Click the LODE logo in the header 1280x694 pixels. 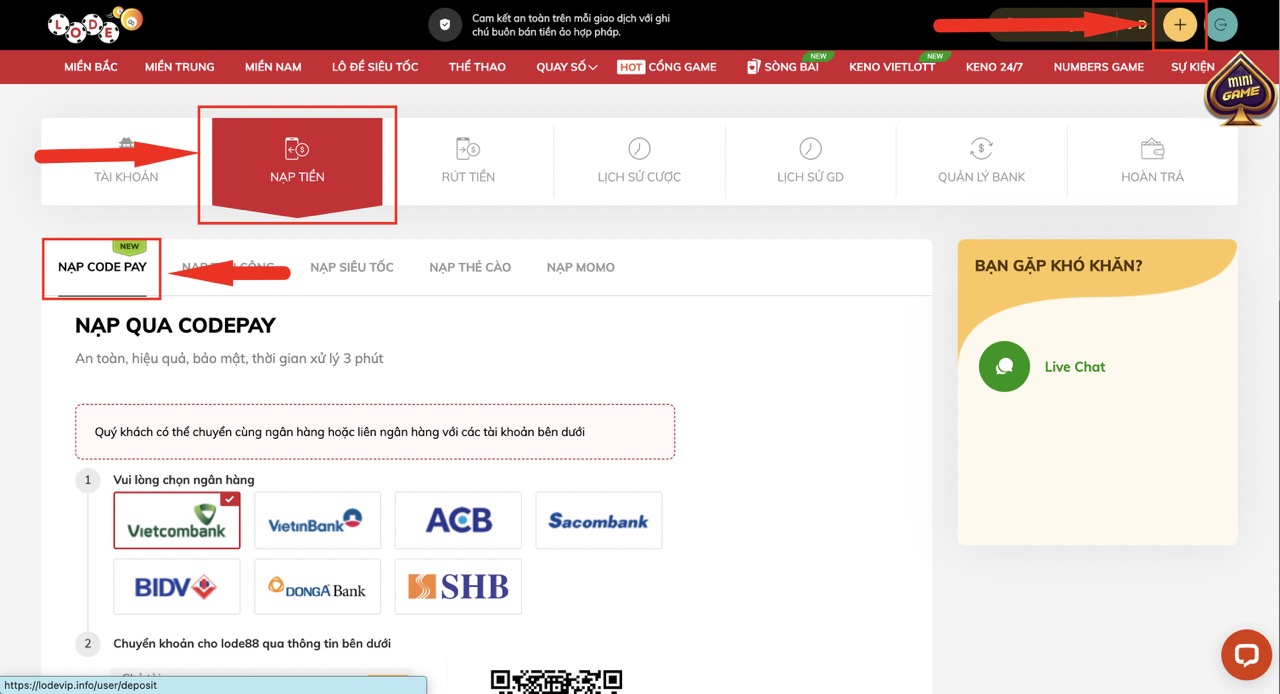(95, 24)
